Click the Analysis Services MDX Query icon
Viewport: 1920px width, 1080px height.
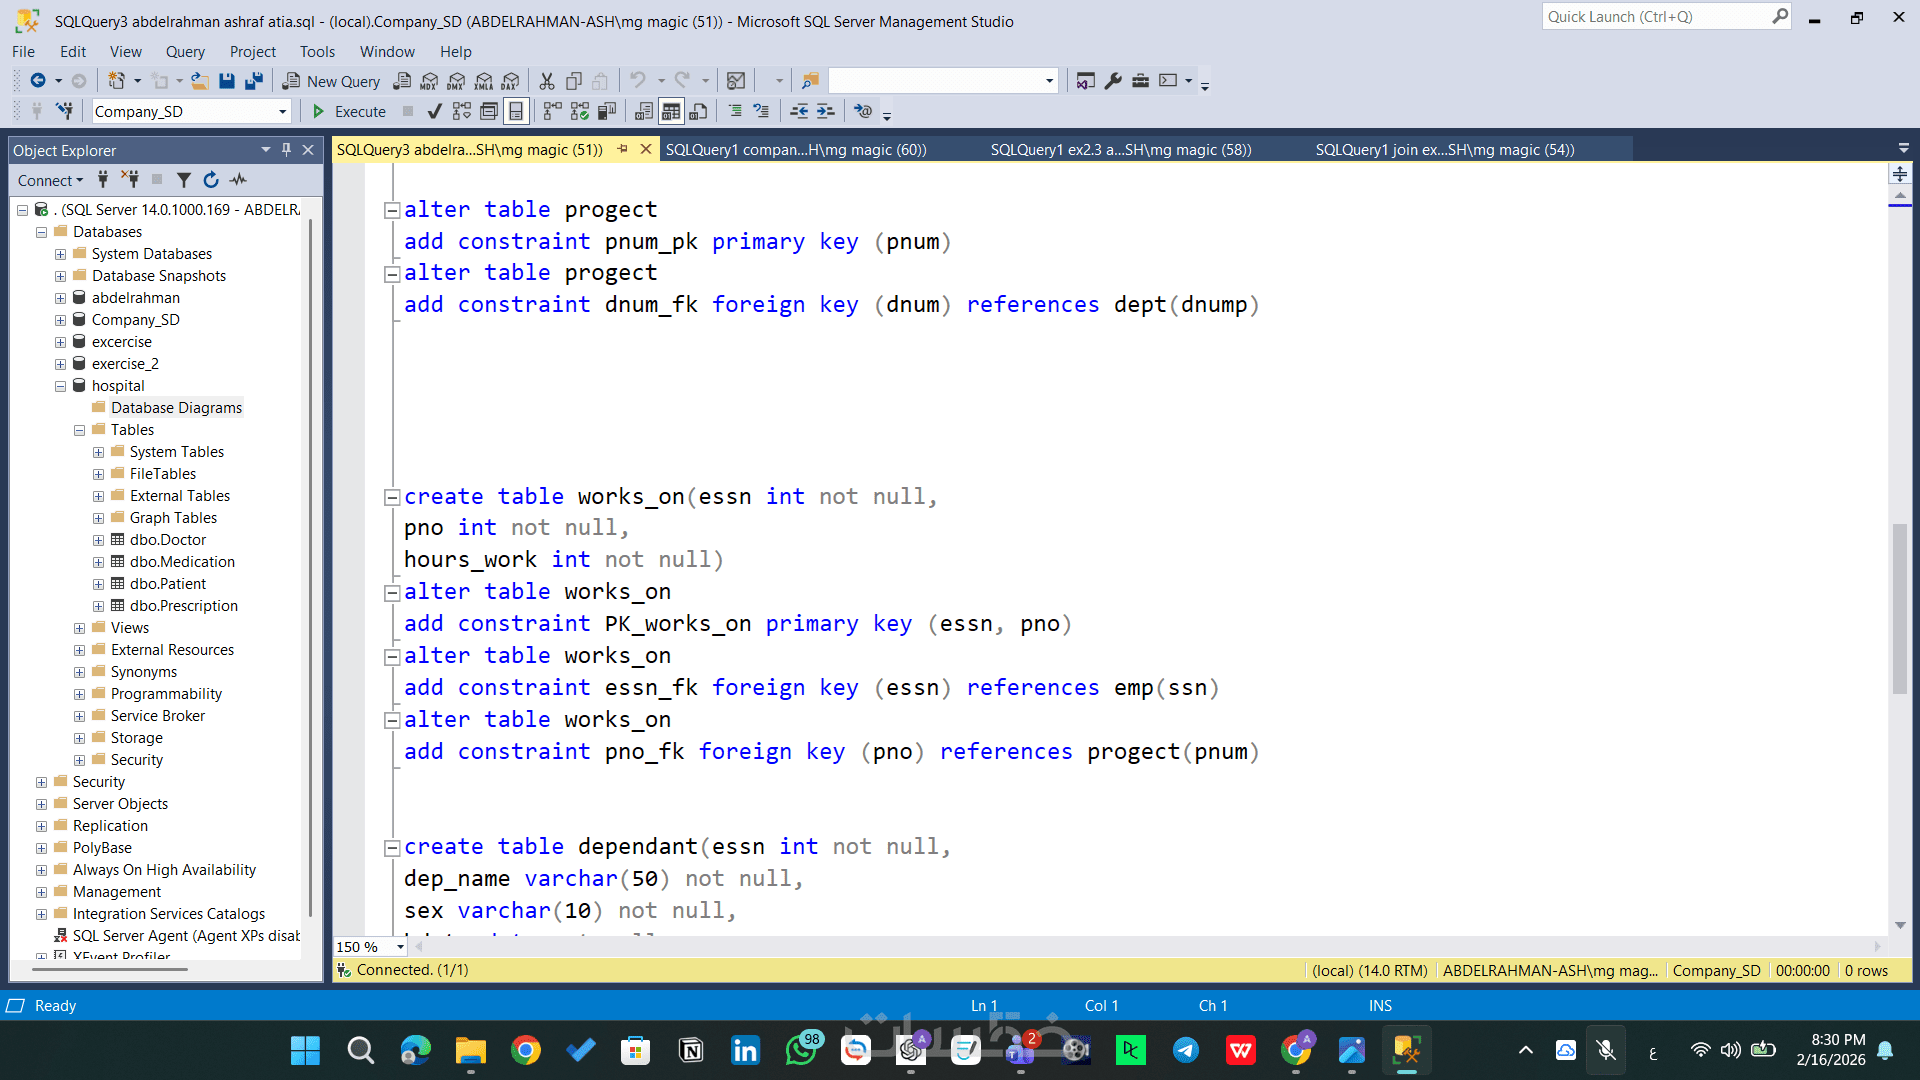coord(429,81)
